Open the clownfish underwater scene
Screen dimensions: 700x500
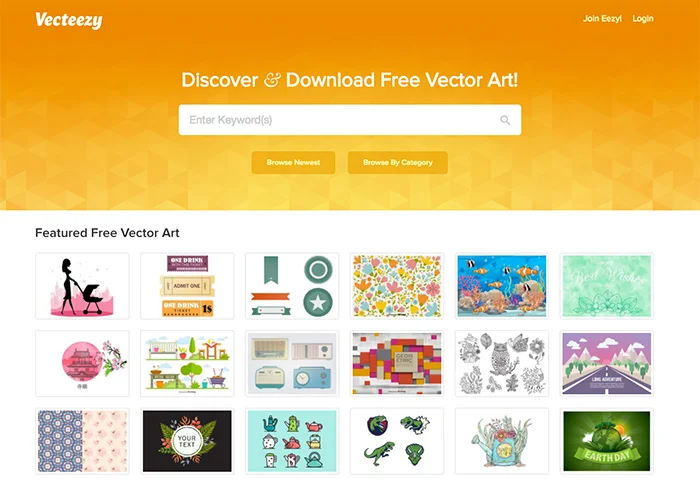pyautogui.click(x=502, y=286)
